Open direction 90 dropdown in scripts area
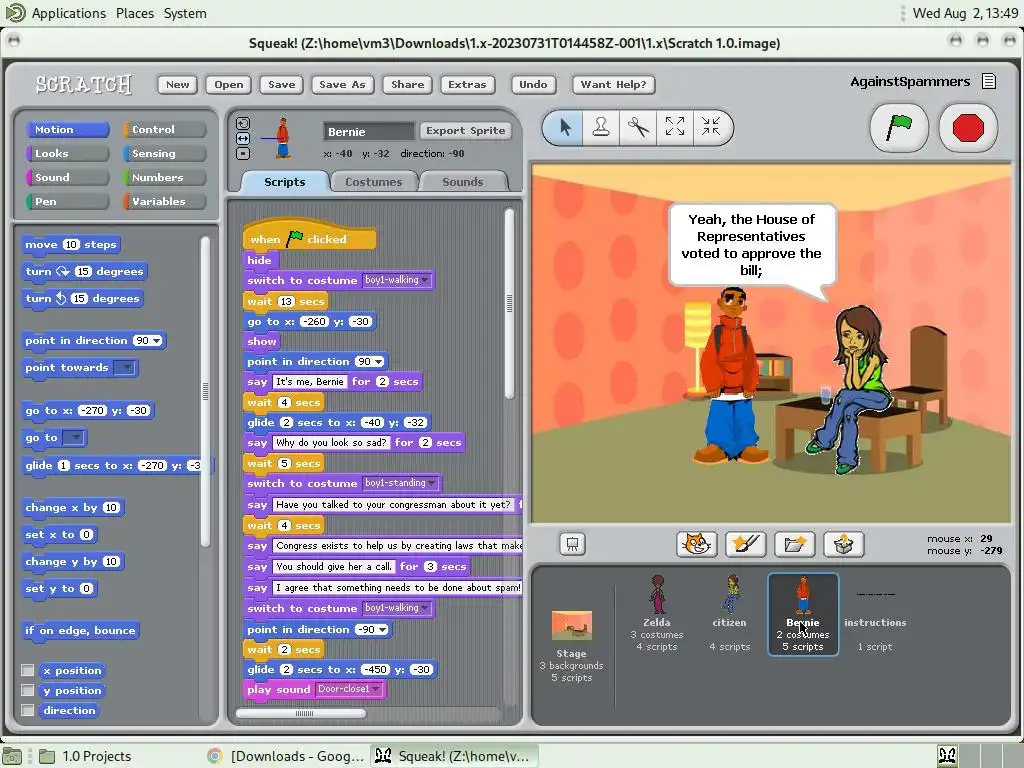This screenshot has width=1024, height=768. [x=378, y=362]
